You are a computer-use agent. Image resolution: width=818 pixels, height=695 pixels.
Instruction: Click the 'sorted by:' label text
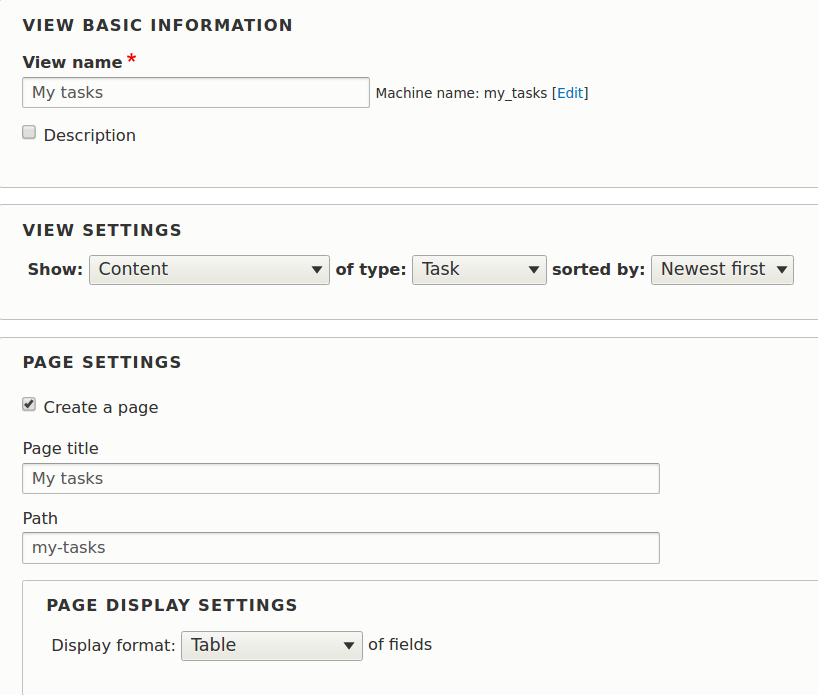pyautogui.click(x=598, y=269)
